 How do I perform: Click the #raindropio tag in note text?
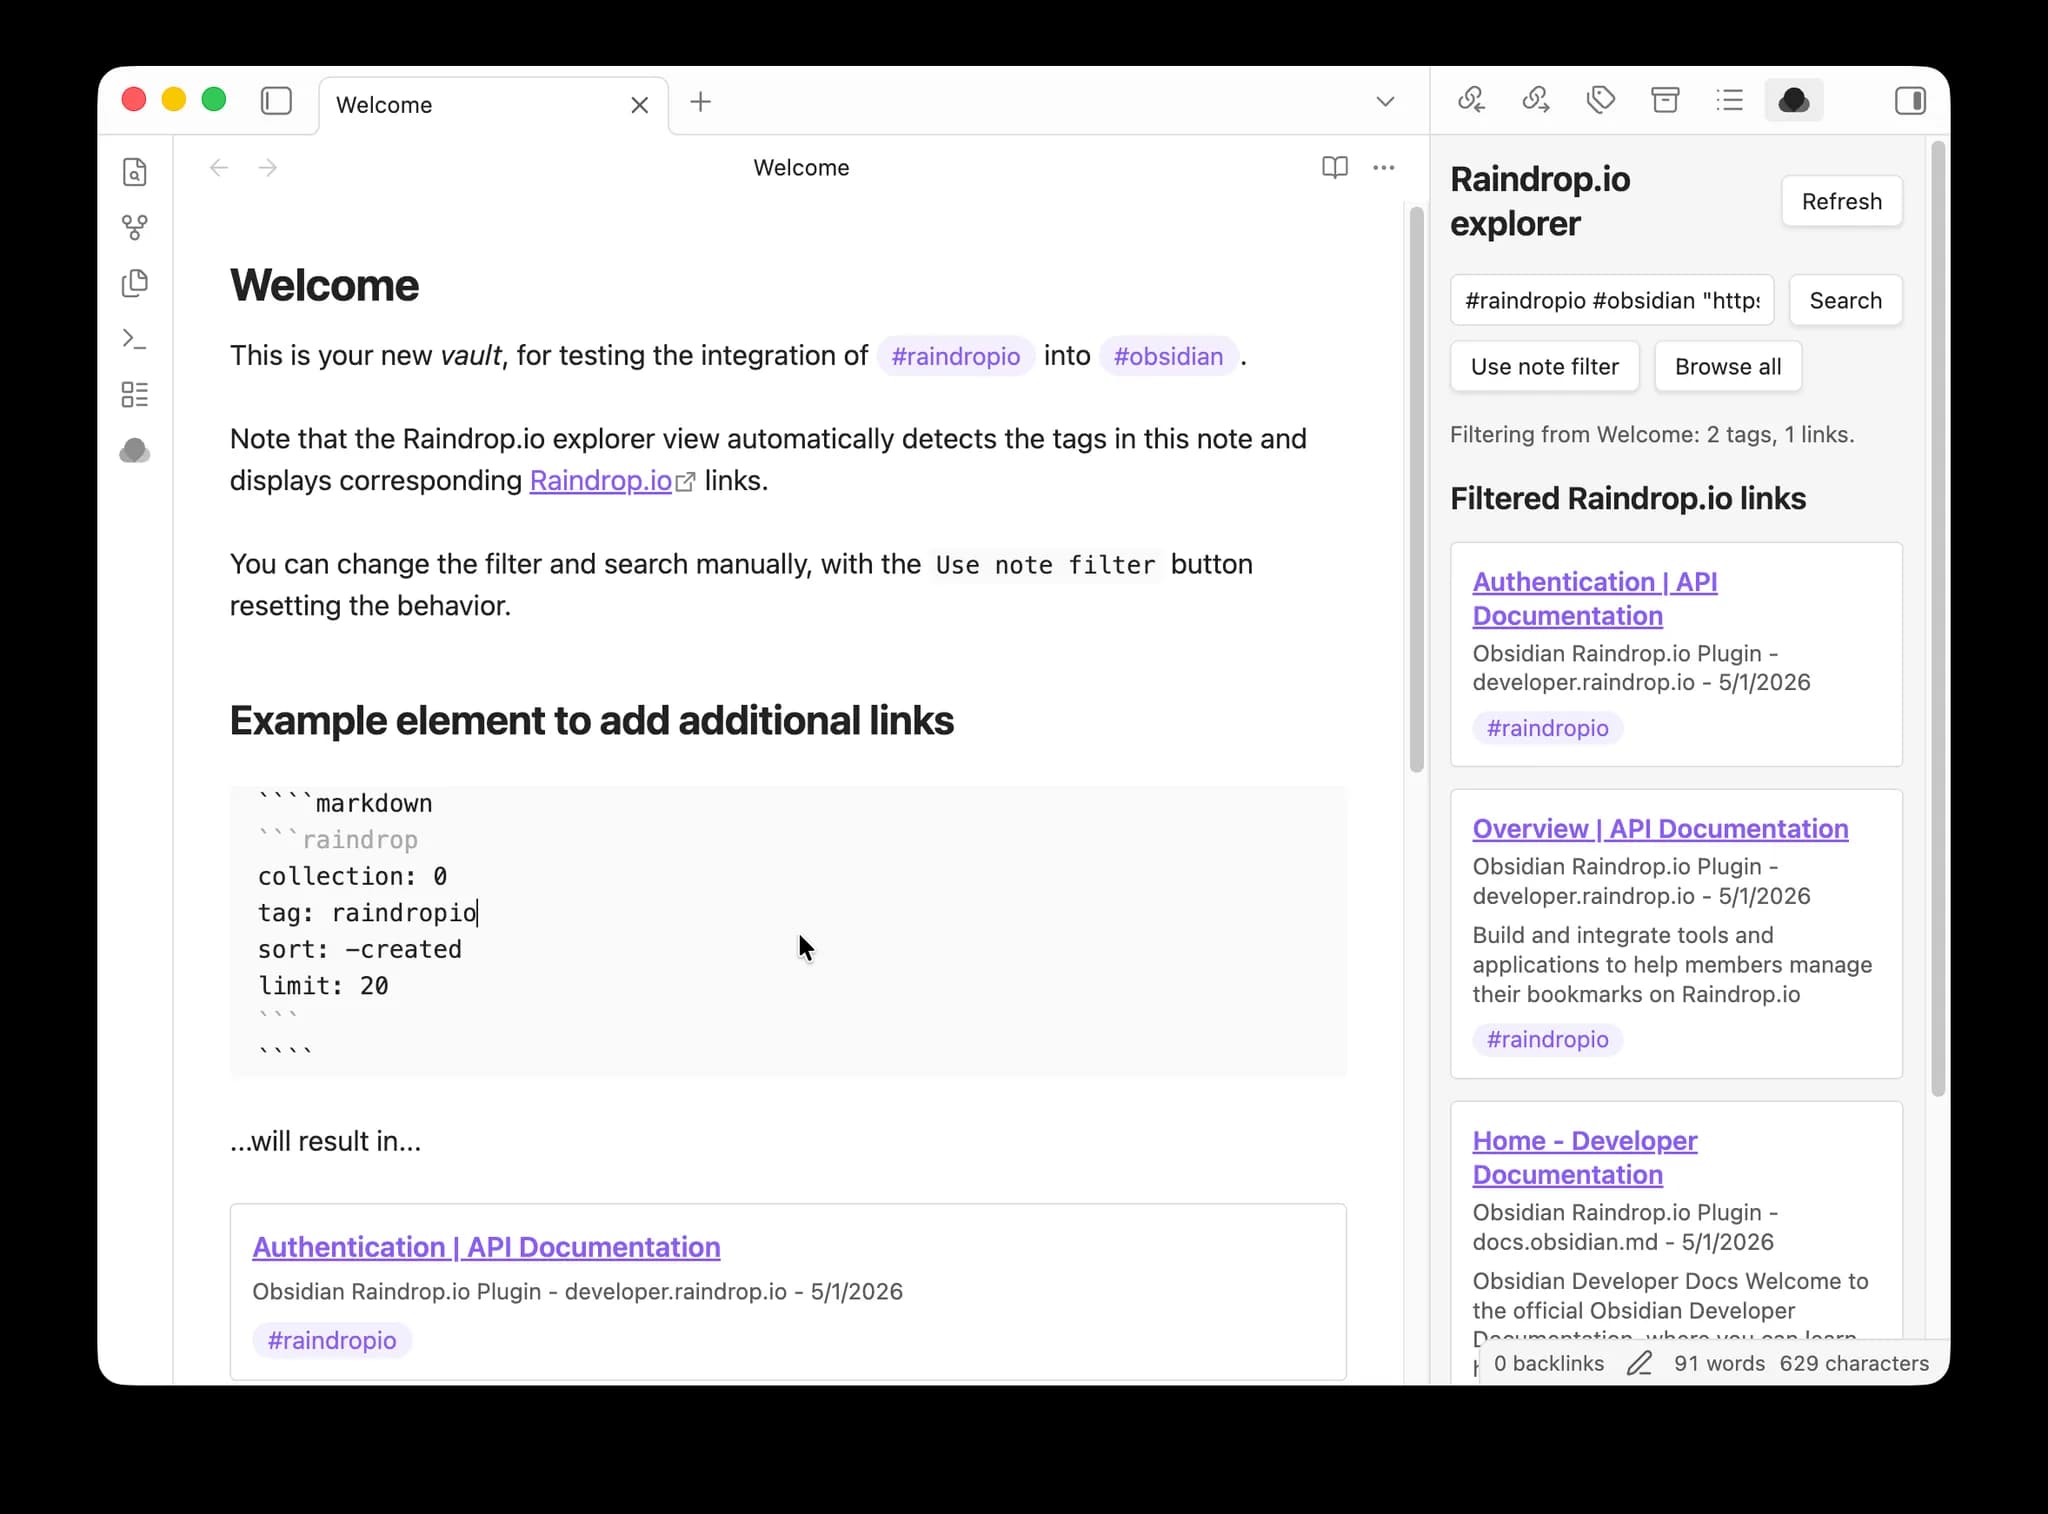click(955, 357)
